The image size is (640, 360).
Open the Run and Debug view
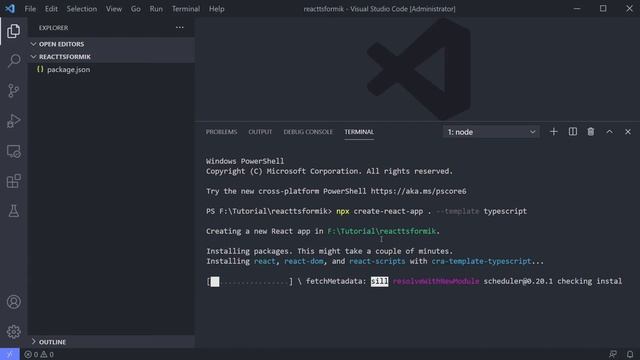pos(13,121)
